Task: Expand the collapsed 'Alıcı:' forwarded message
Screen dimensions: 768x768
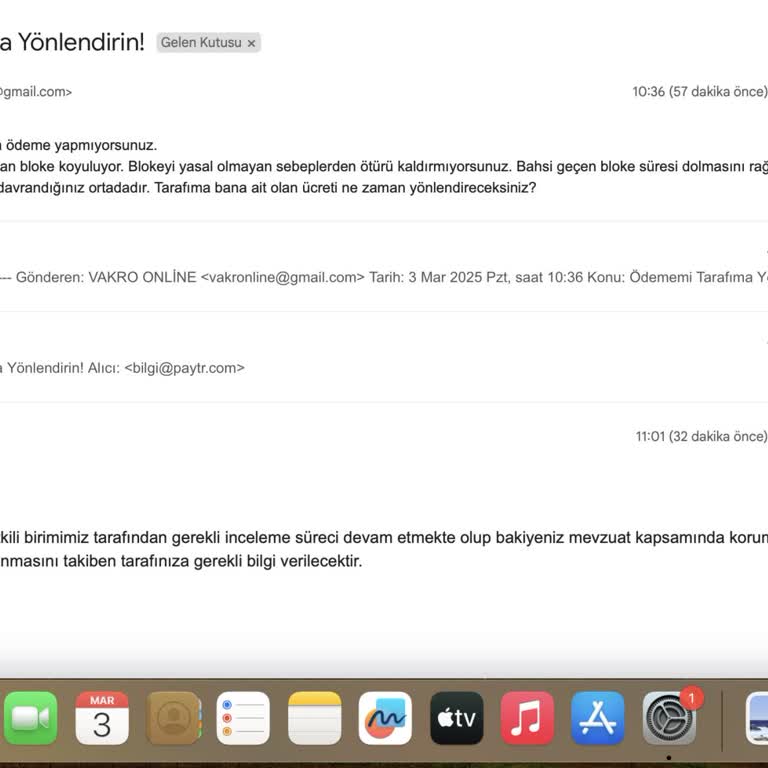Action: tap(384, 368)
